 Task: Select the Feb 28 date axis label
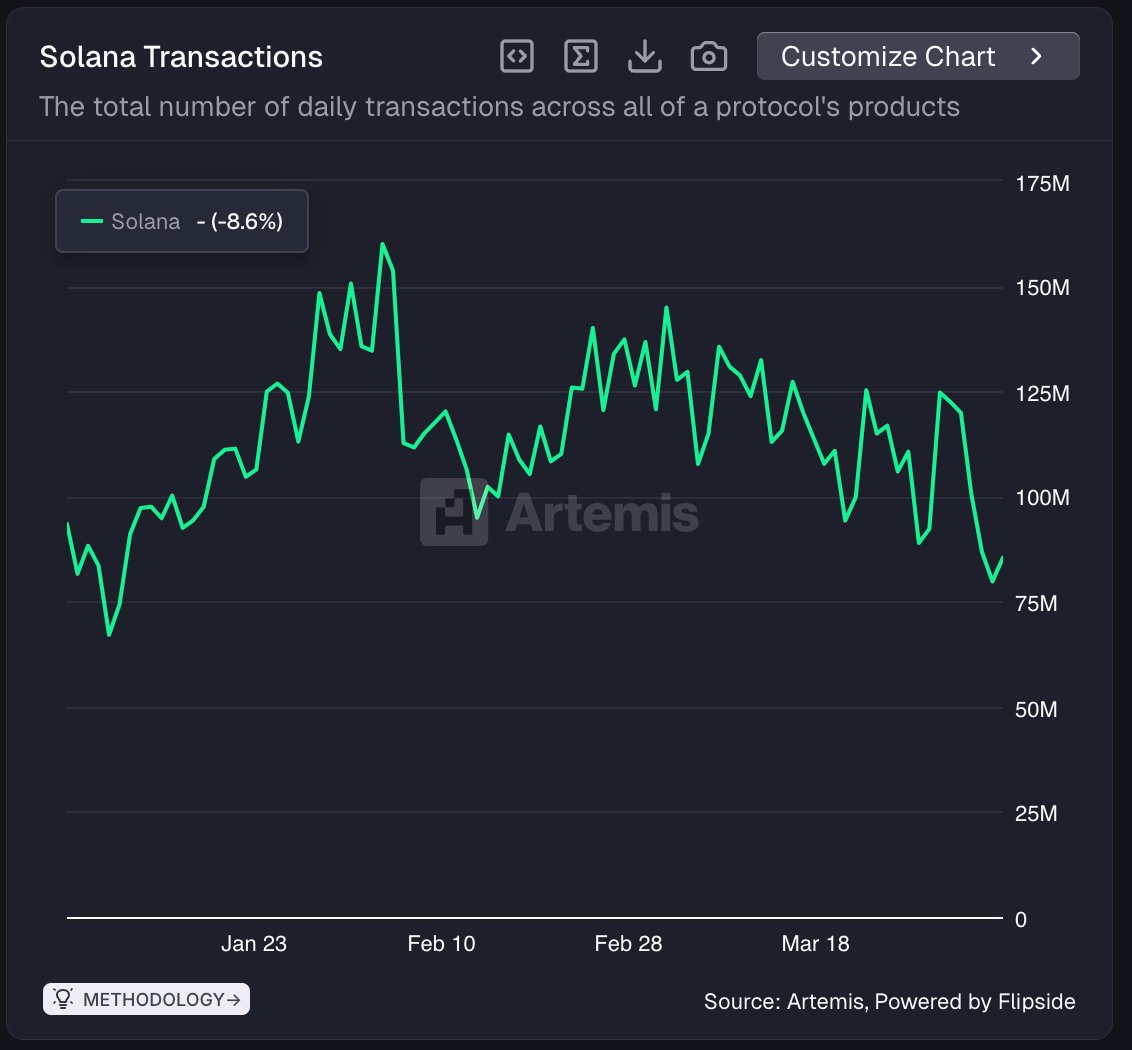point(628,944)
